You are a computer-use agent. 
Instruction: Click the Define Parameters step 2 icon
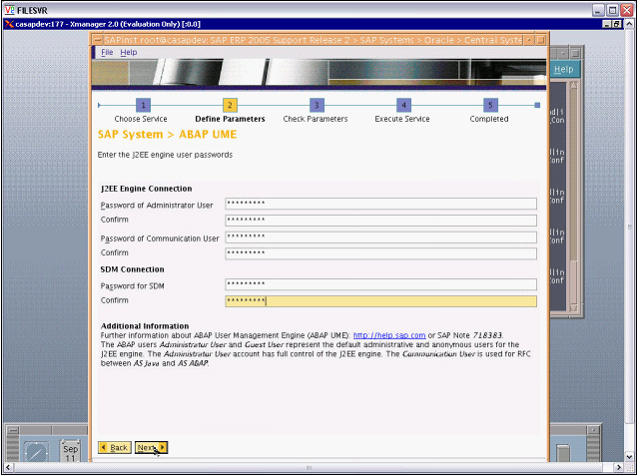point(230,104)
